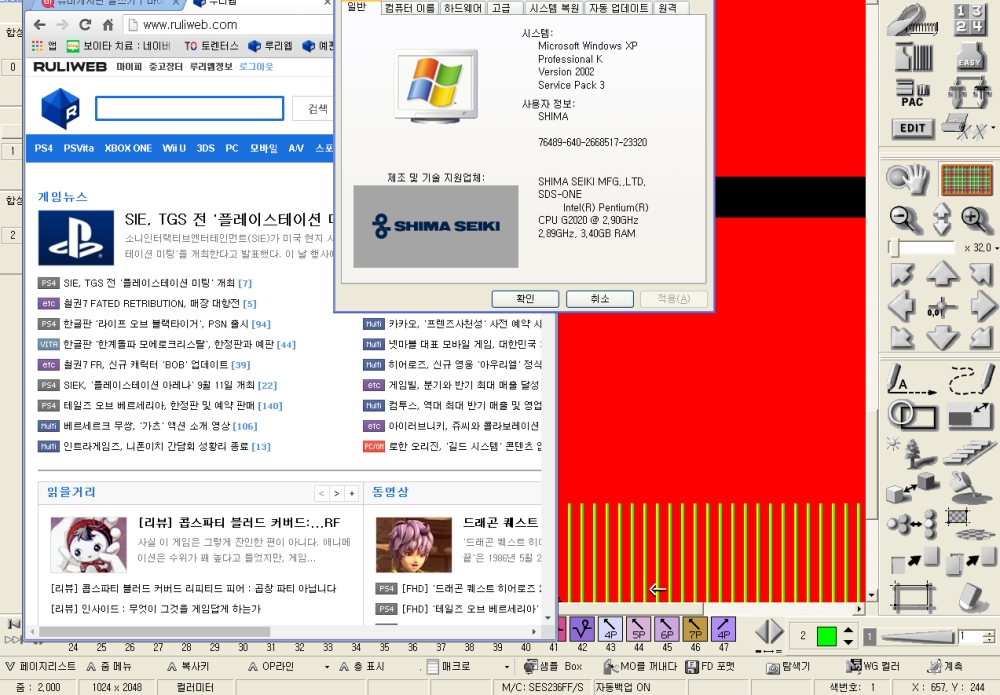Click 확인 button in System Properties
This screenshot has width=1000, height=695.
[x=525, y=298]
